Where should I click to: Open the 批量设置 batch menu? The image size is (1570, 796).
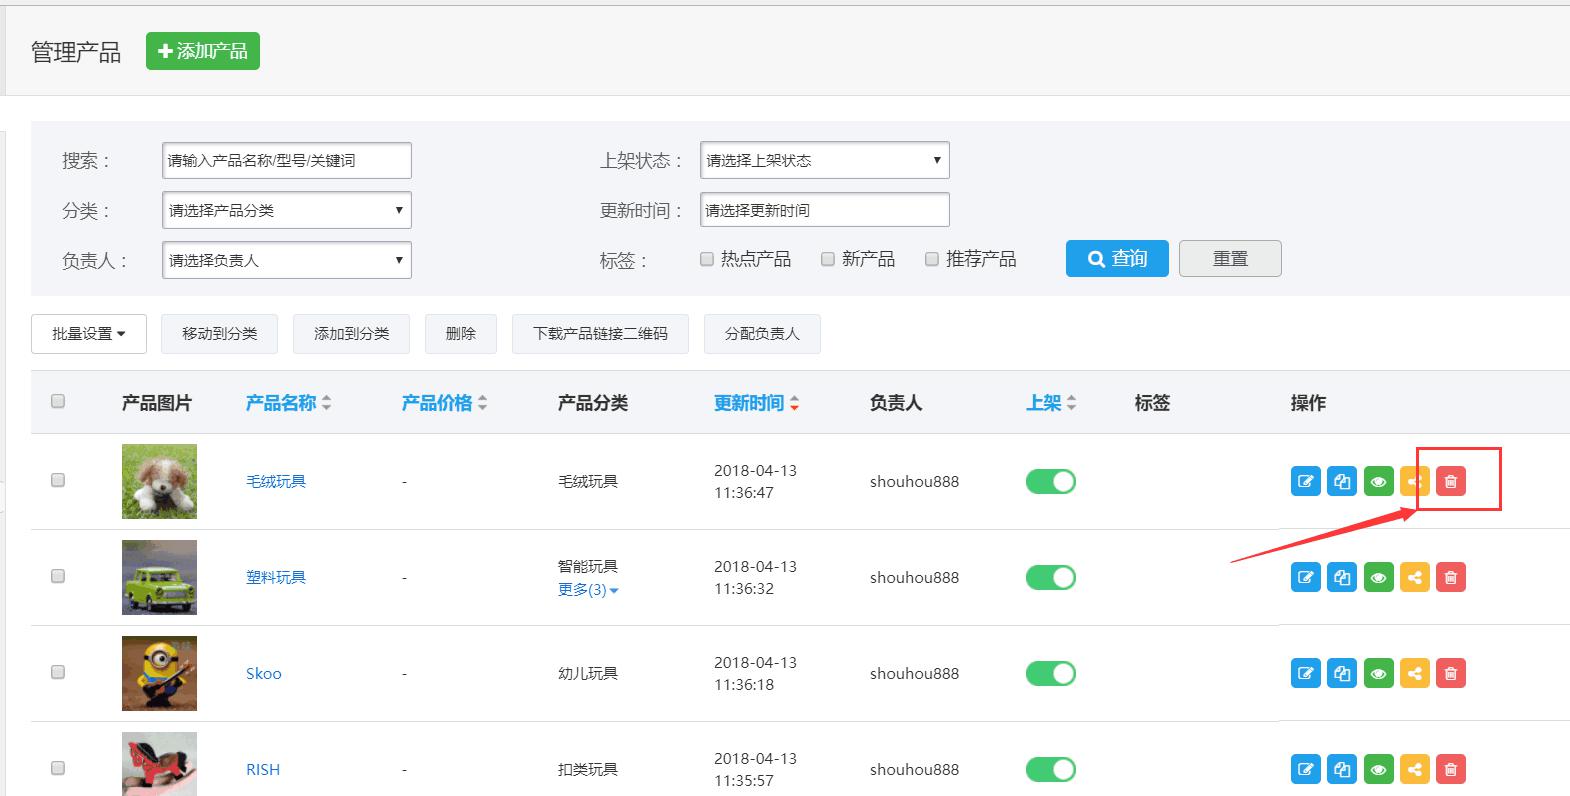click(89, 334)
